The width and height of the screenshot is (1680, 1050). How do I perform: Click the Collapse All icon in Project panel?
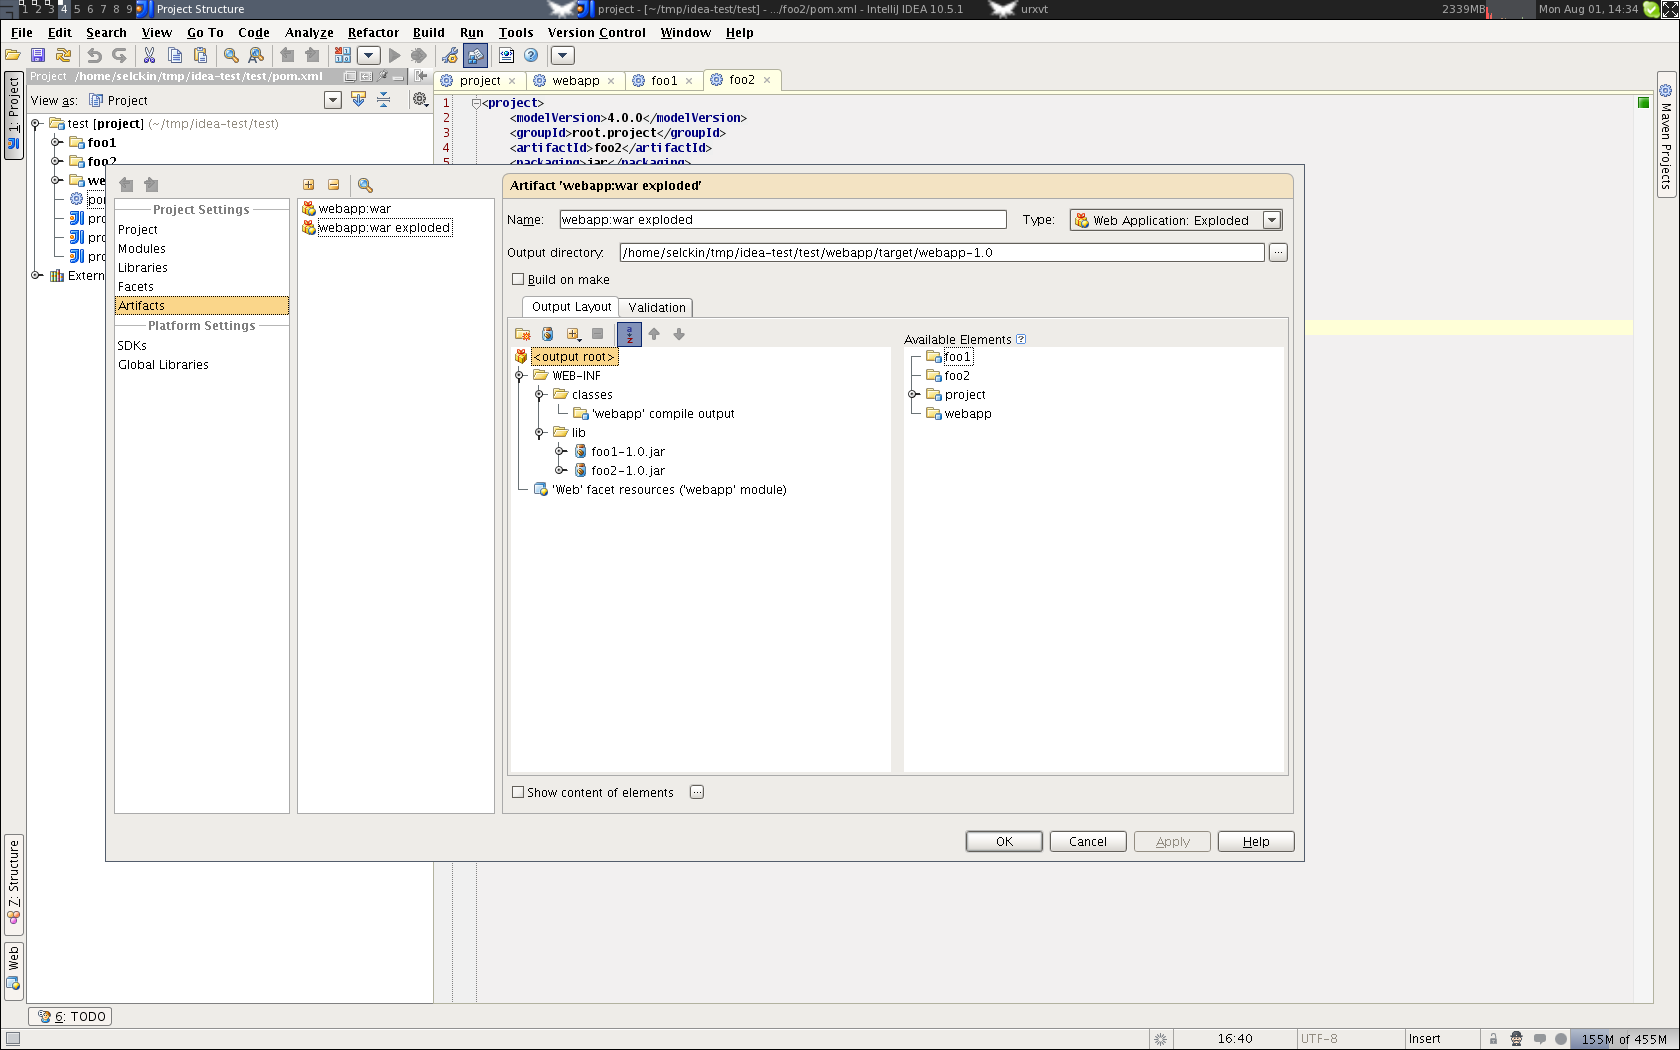pos(383,100)
